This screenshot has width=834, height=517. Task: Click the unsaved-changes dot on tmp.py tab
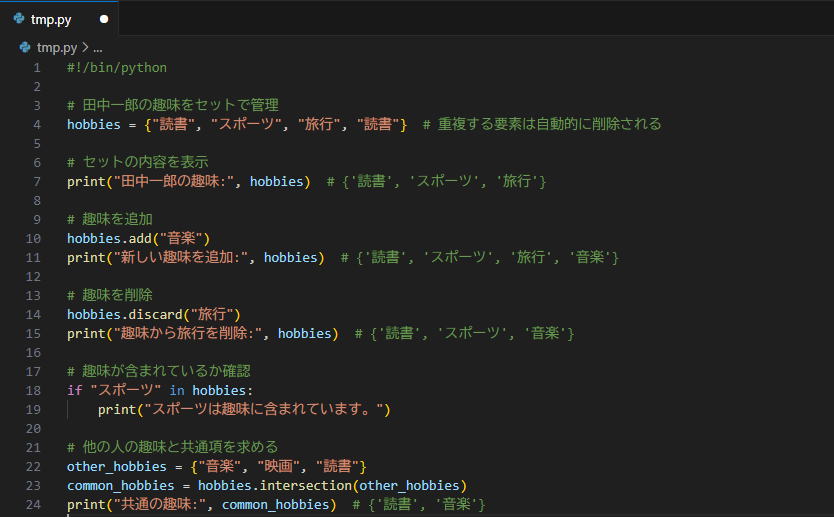click(104, 19)
